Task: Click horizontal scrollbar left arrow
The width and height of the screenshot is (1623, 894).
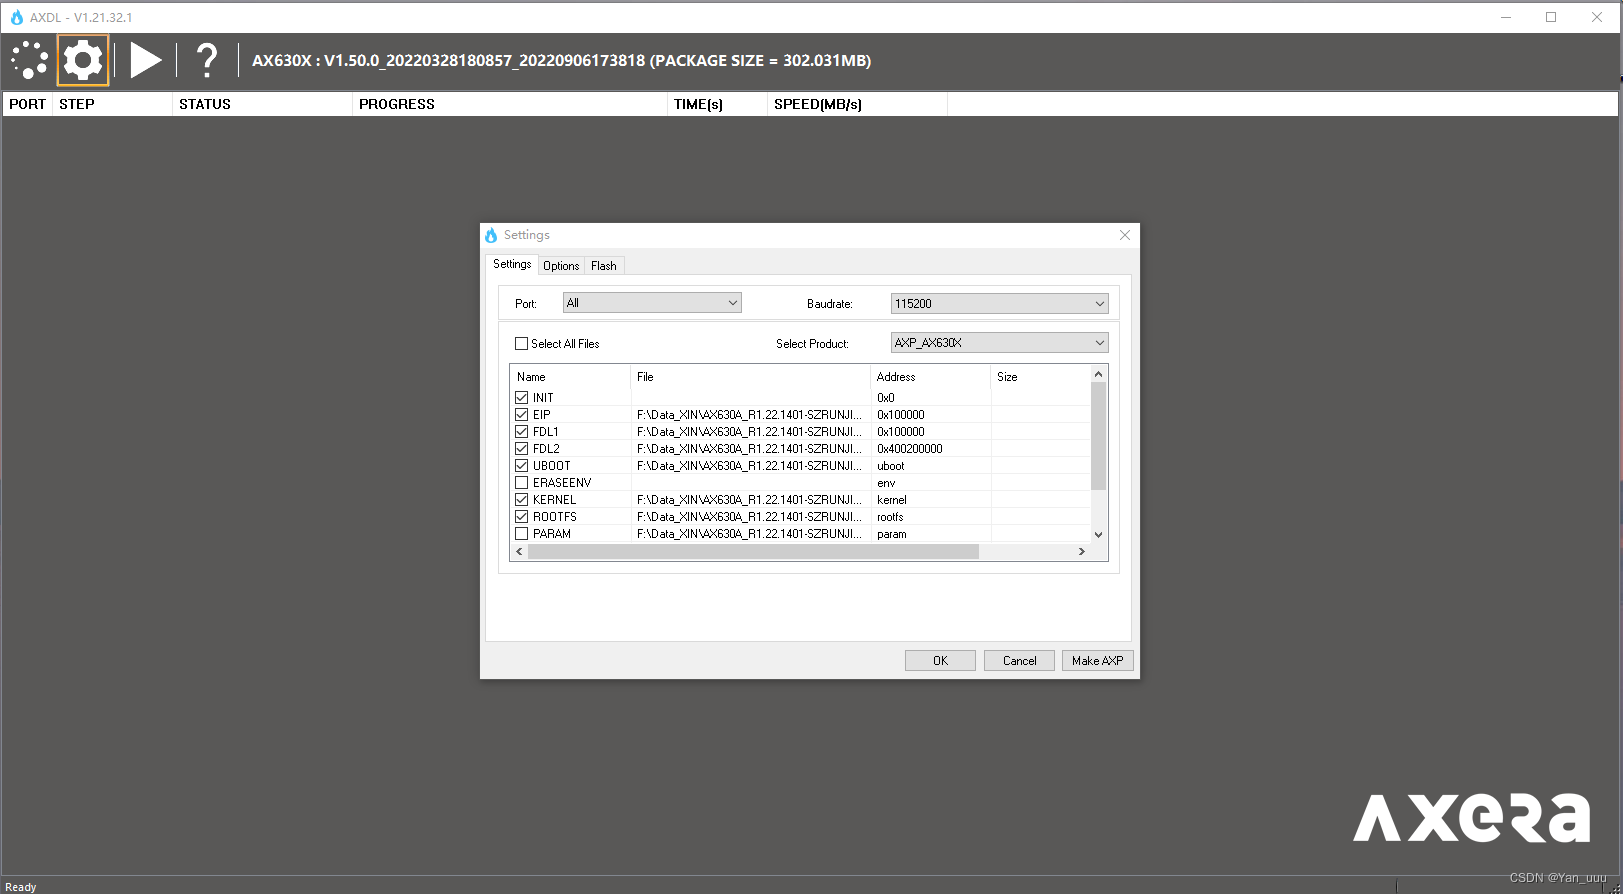Action: [x=519, y=552]
